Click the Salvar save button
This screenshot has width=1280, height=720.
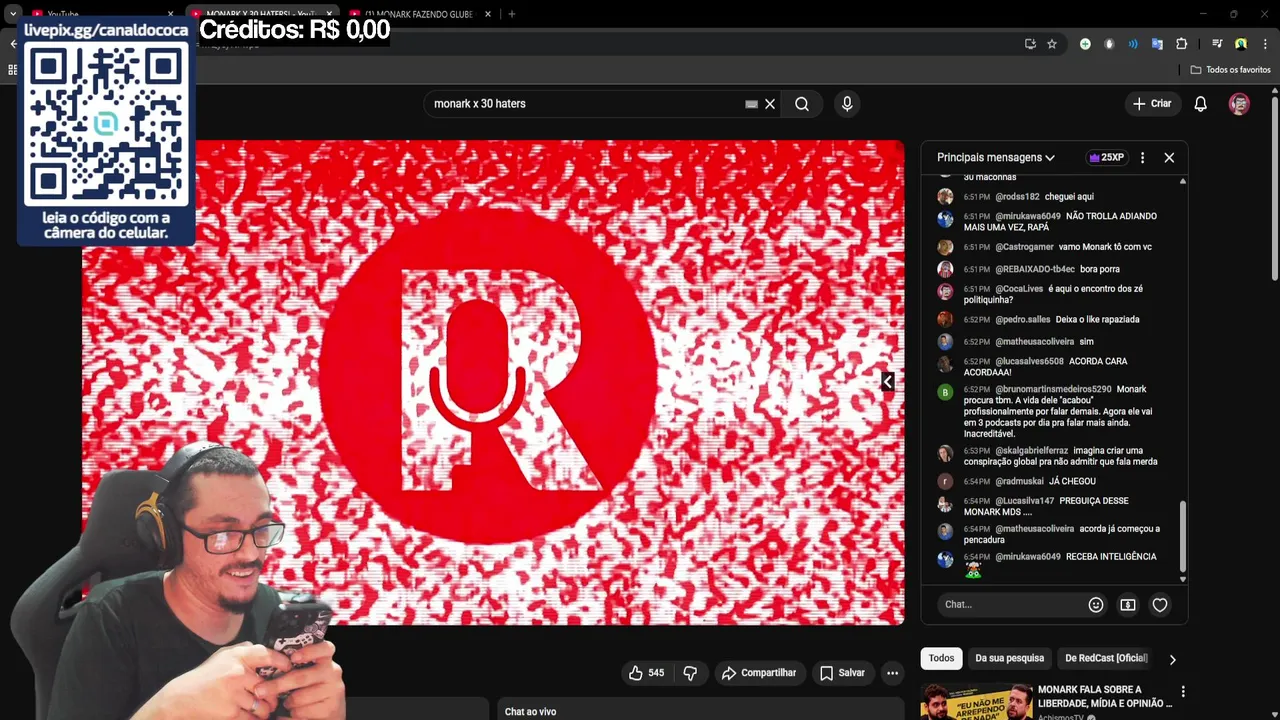point(842,673)
